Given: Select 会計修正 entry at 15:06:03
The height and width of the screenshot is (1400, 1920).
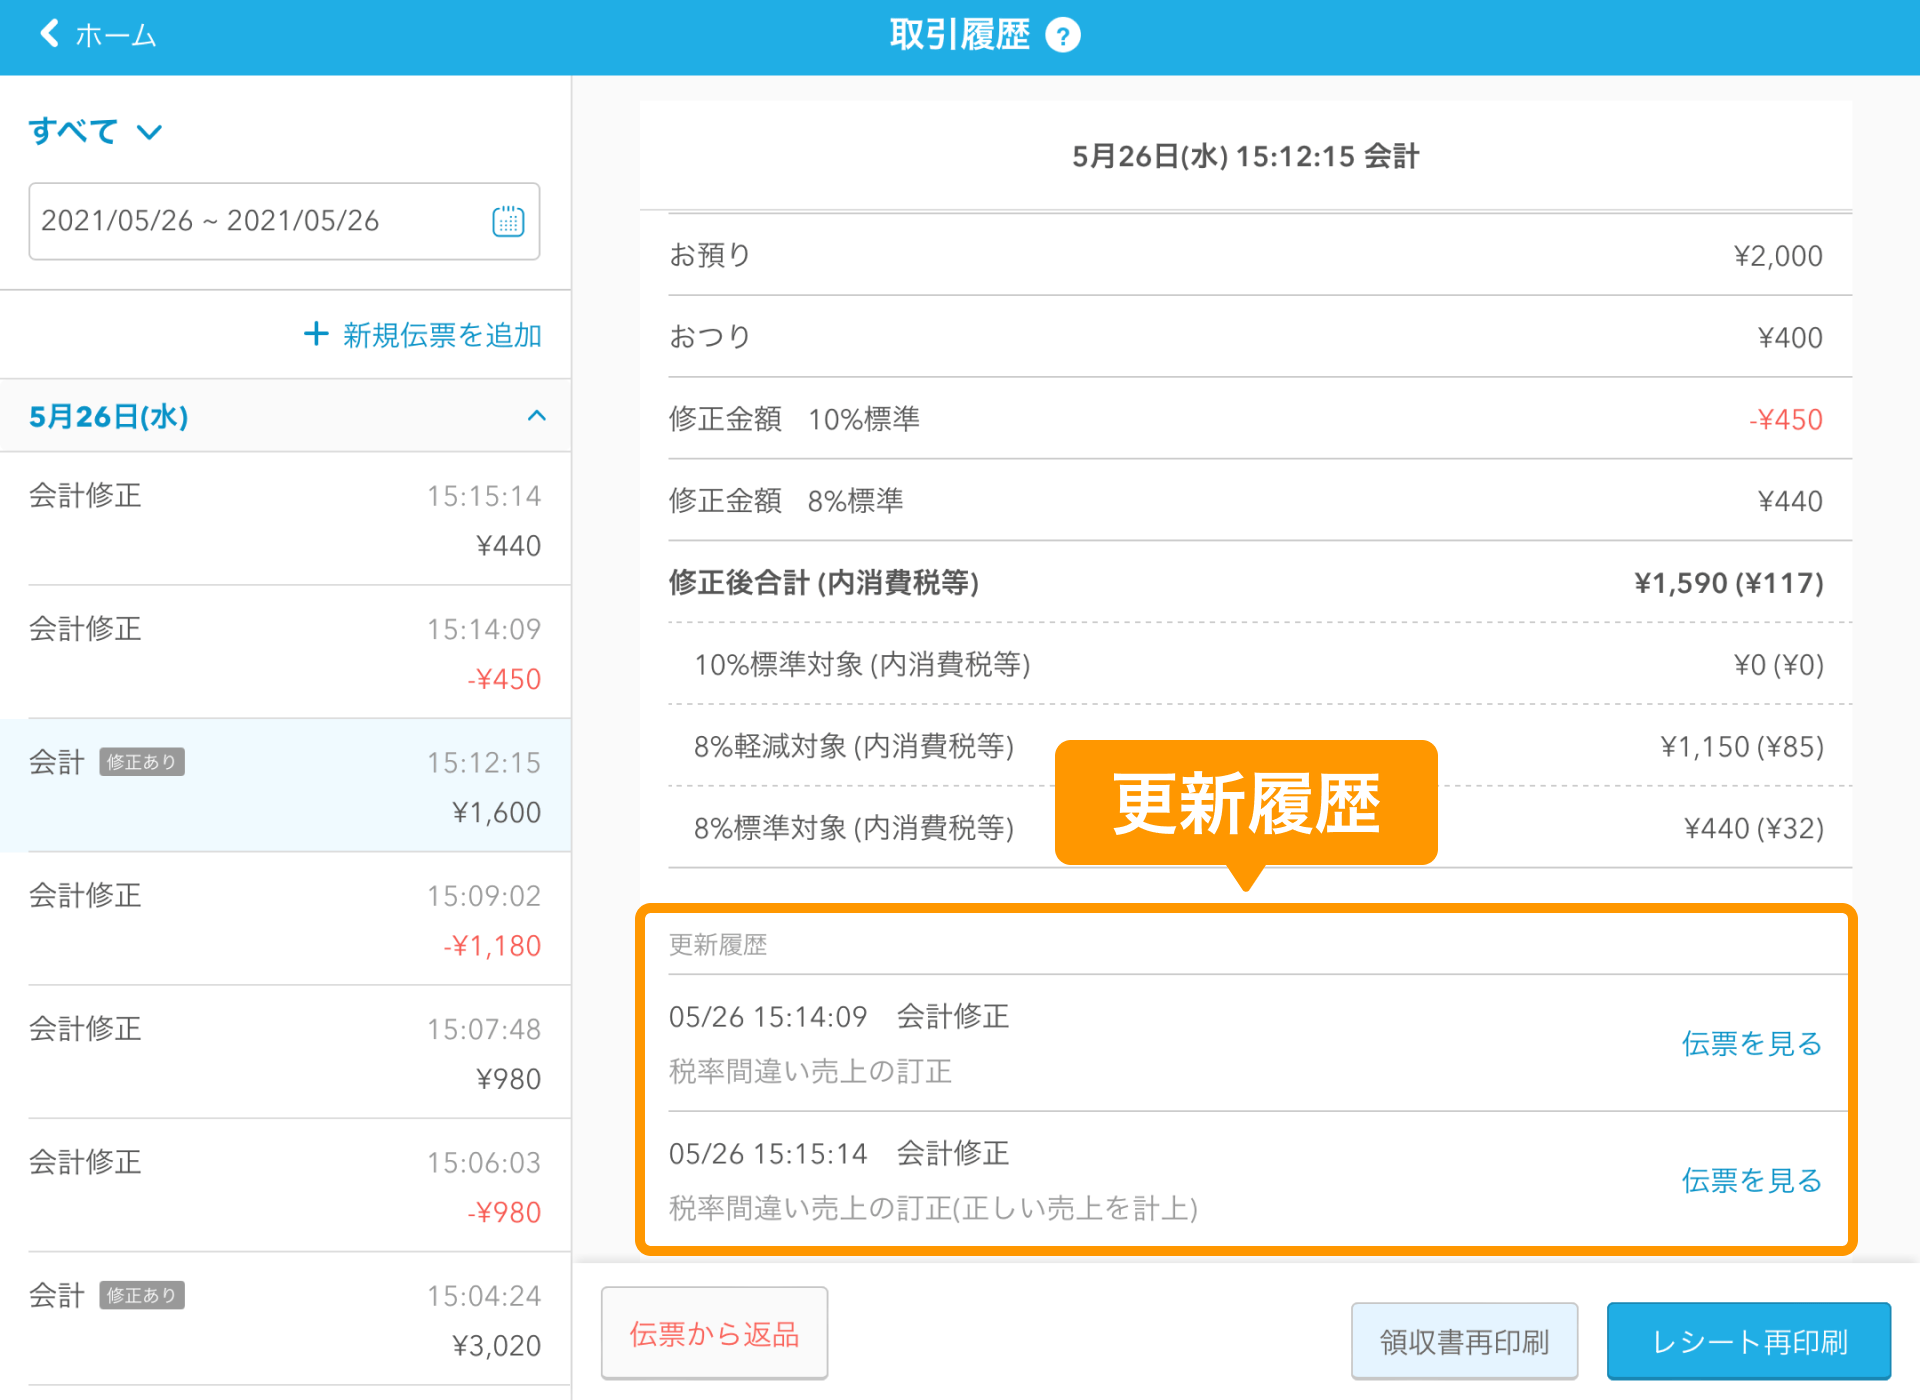Looking at the screenshot, I should click(x=285, y=1186).
